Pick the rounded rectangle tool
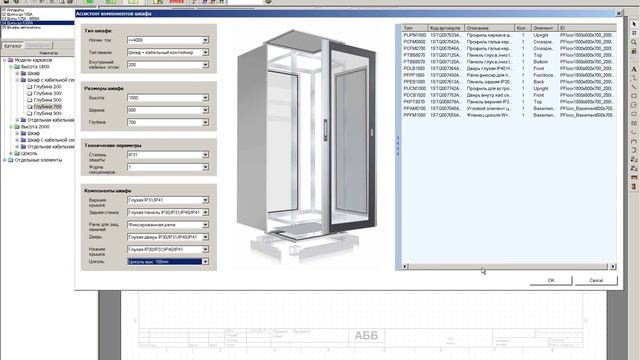 point(634,105)
